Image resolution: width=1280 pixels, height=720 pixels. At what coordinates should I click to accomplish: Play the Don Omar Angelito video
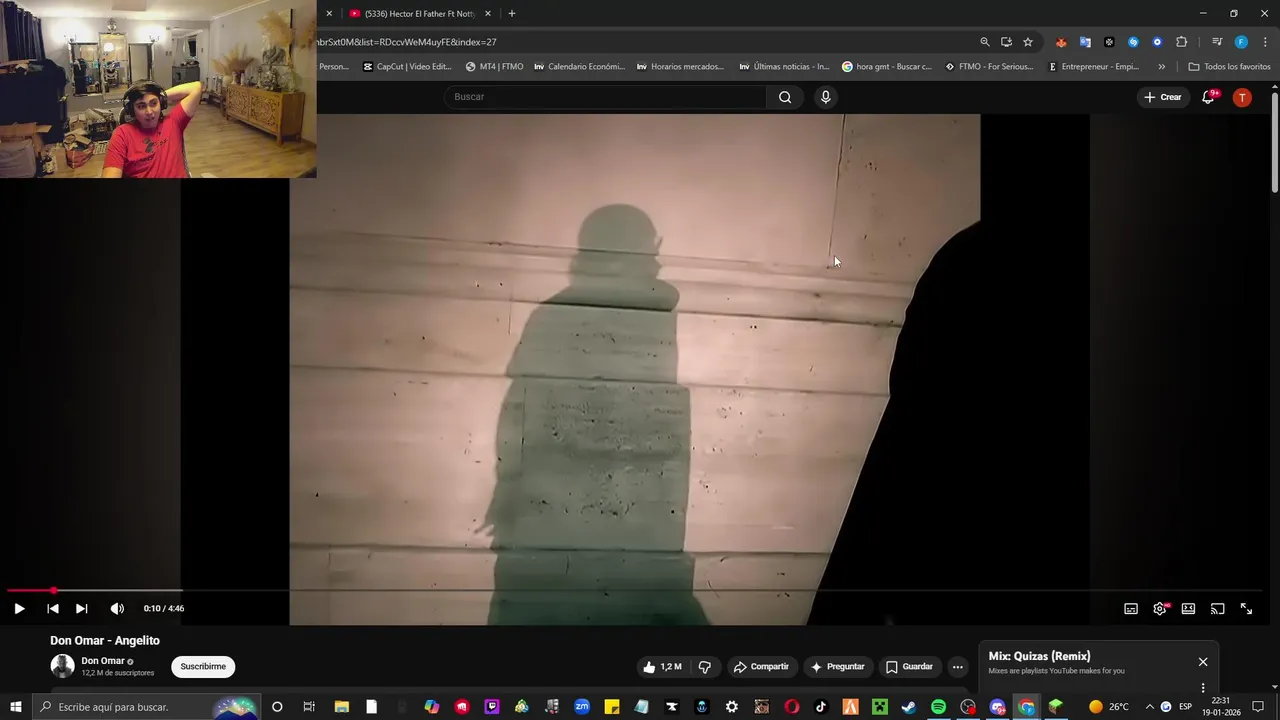pyautogui.click(x=19, y=608)
